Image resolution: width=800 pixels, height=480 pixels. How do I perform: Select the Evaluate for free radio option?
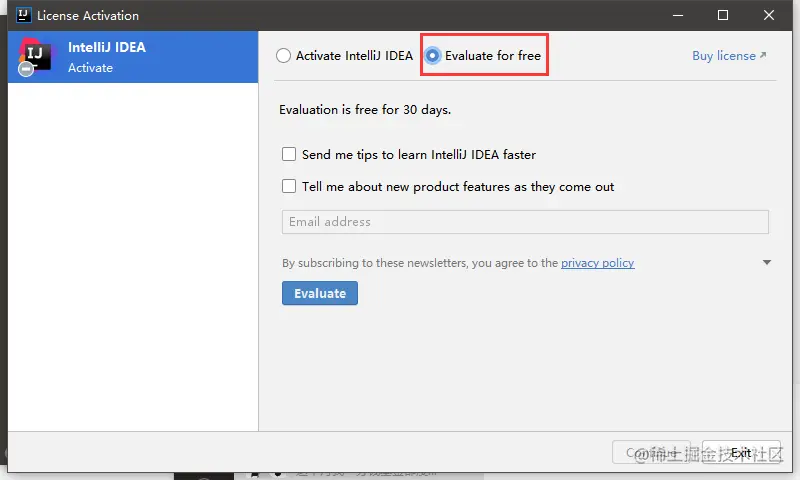(x=432, y=55)
